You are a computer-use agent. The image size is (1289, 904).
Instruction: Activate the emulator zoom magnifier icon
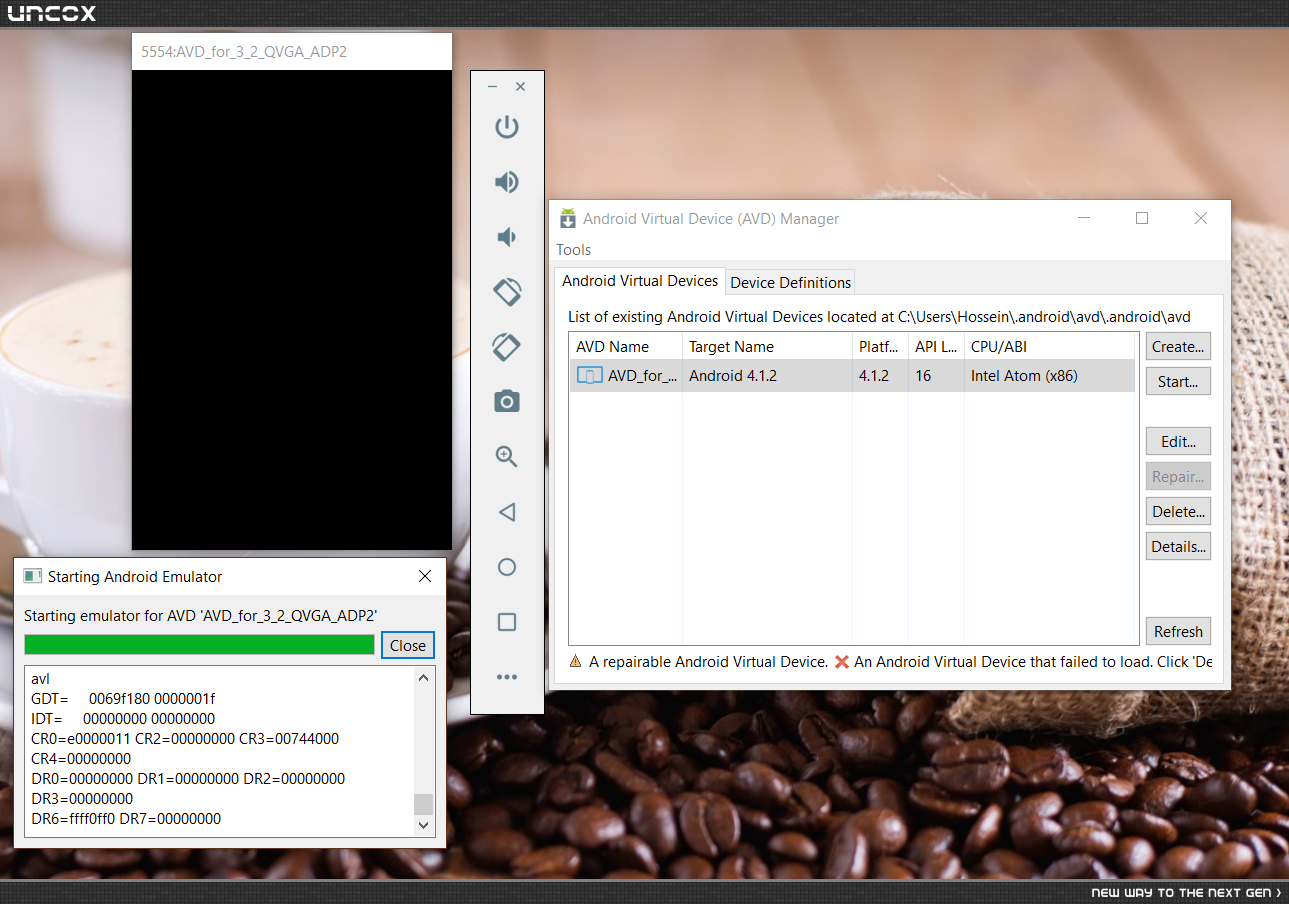(x=507, y=457)
